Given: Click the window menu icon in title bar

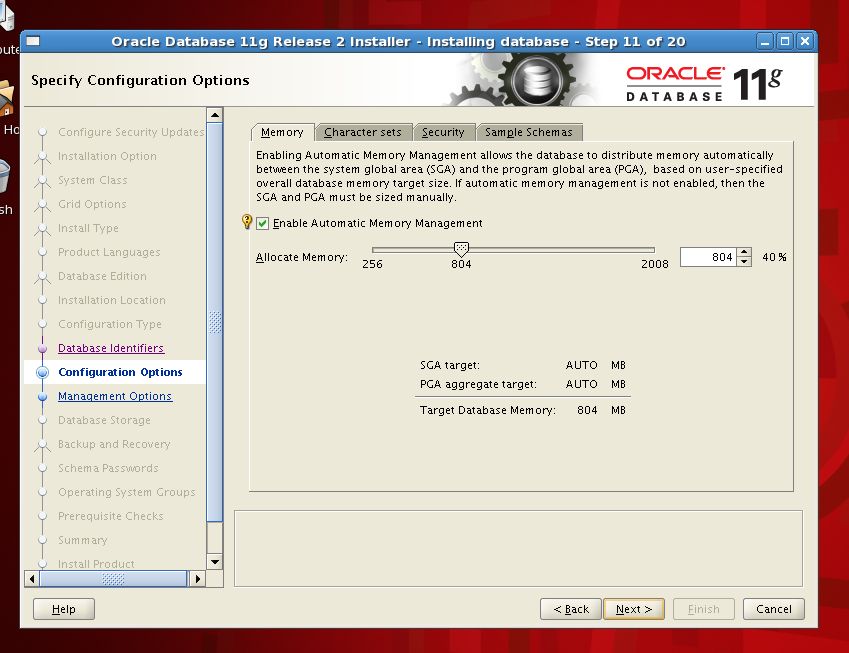Looking at the screenshot, I should point(32,42).
